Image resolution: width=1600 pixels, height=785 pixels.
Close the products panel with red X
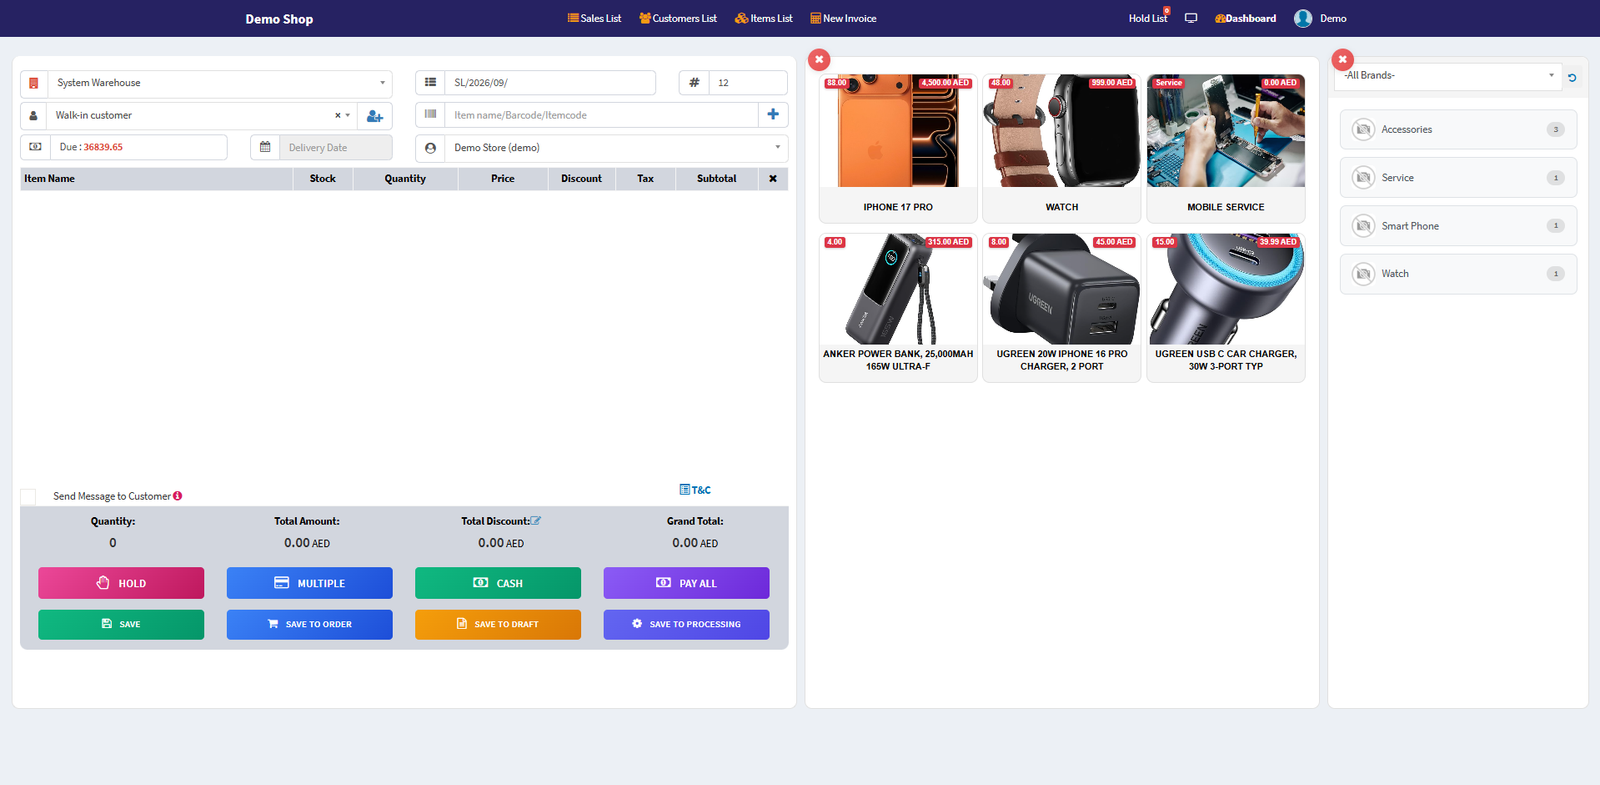[819, 59]
